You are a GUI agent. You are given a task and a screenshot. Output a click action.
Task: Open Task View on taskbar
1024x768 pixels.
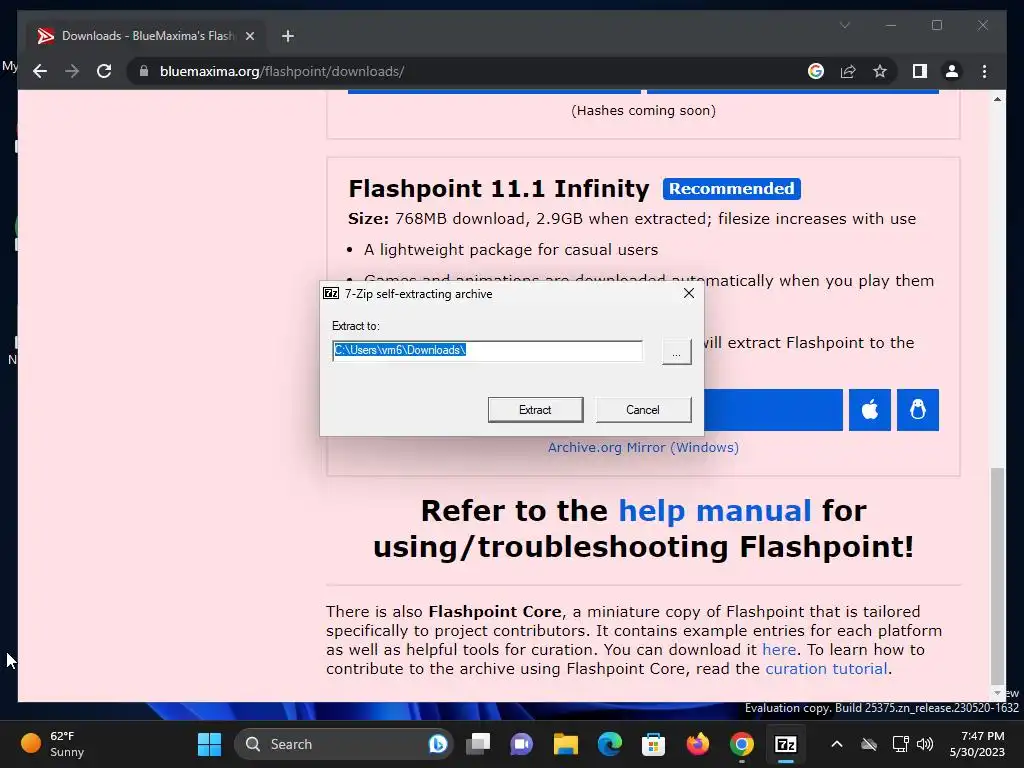point(478,744)
